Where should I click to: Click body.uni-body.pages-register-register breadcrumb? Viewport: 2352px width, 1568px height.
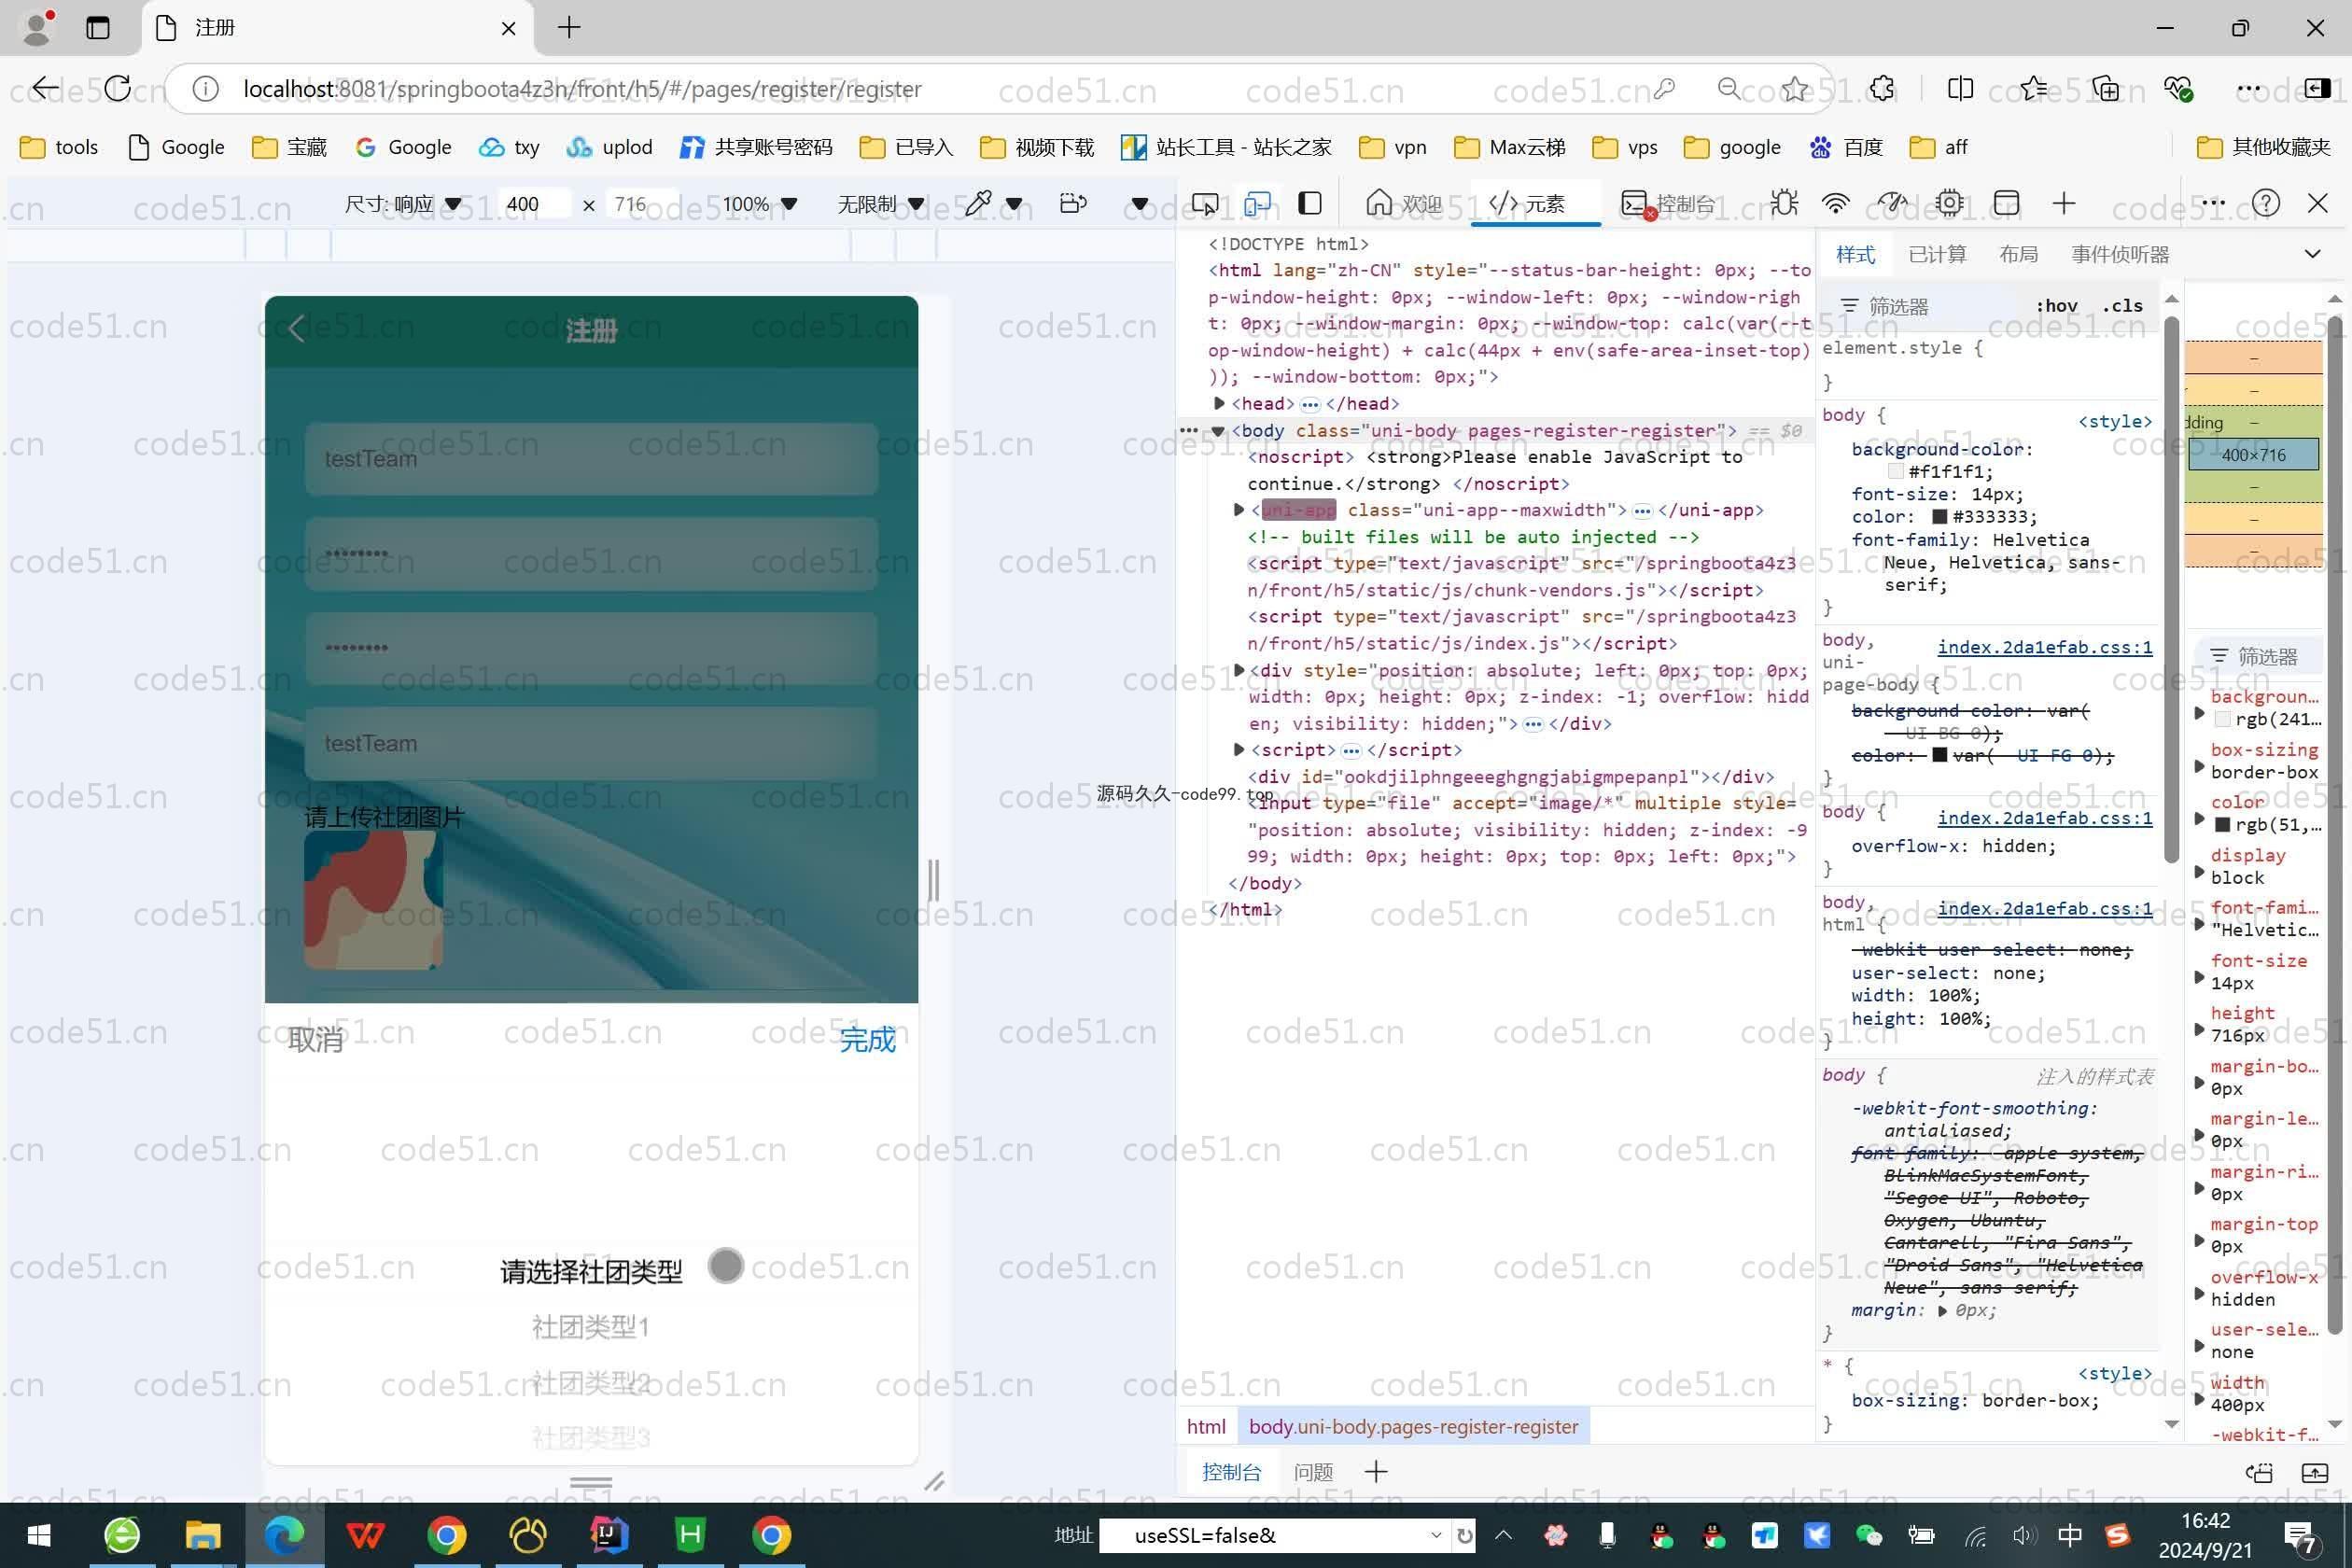pyautogui.click(x=1413, y=1426)
